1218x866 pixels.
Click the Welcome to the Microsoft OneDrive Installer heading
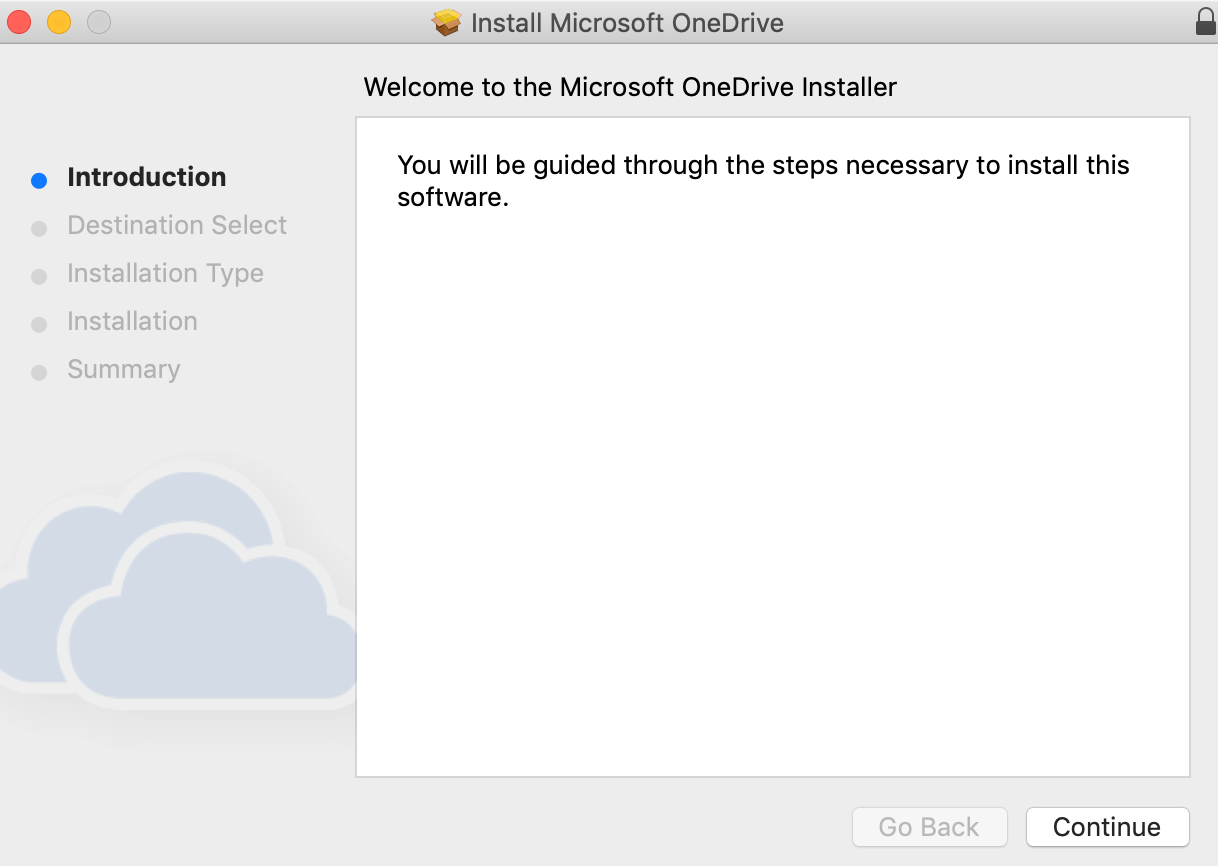click(630, 87)
